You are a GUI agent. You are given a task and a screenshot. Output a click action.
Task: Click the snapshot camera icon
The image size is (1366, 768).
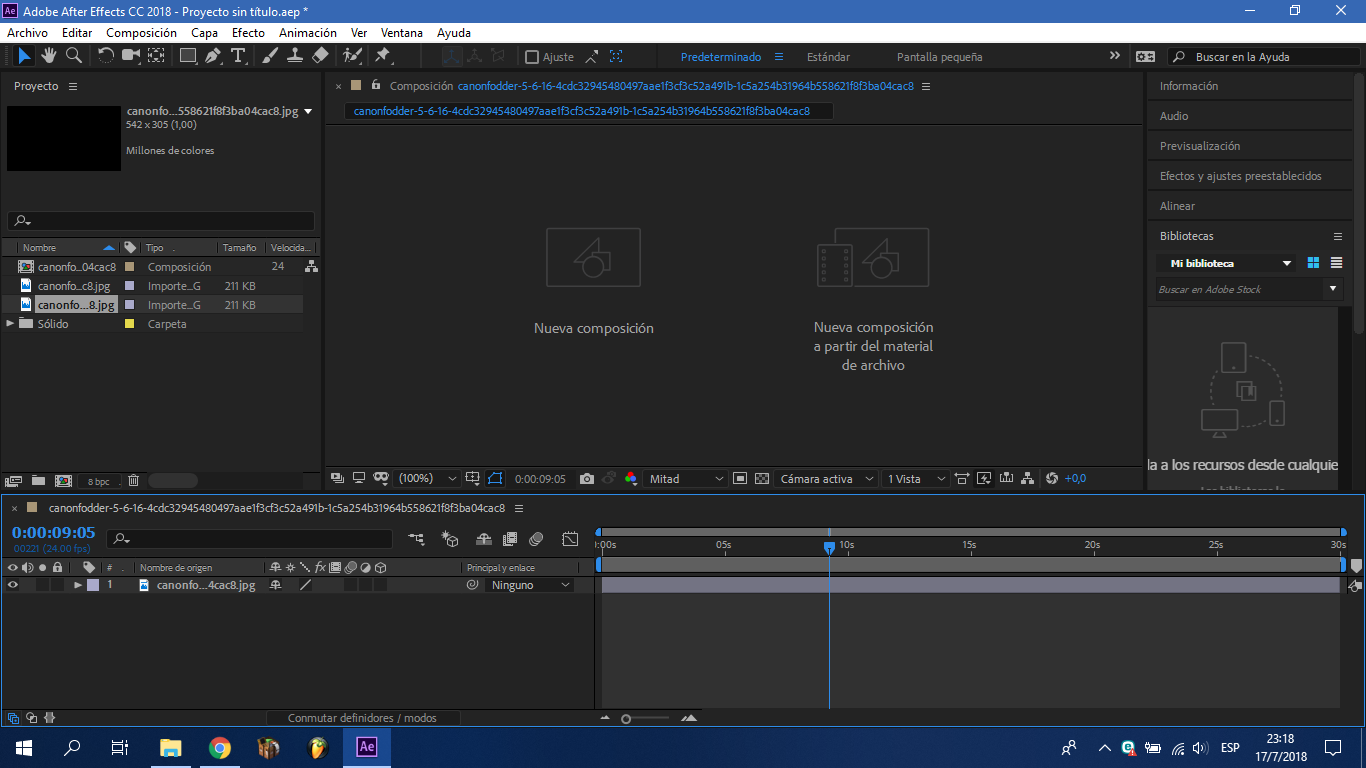tap(587, 479)
